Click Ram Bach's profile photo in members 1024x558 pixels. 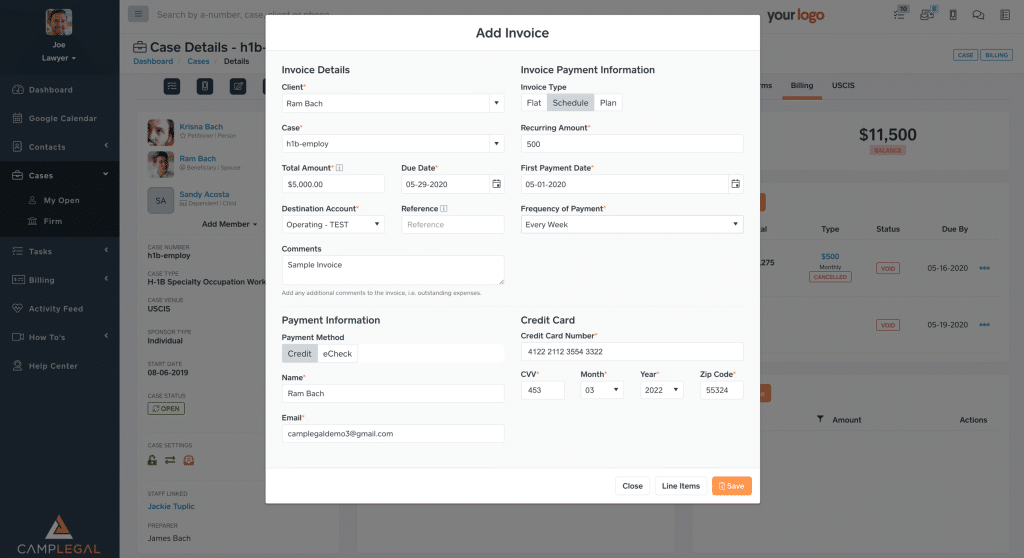point(161,164)
